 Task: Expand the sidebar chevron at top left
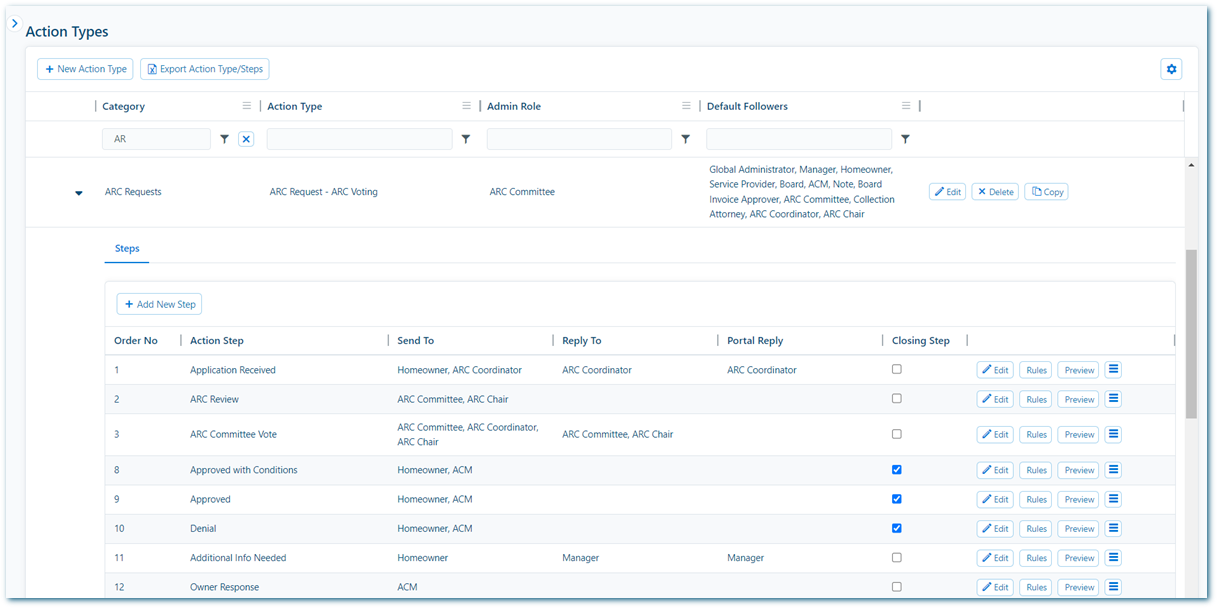point(14,23)
